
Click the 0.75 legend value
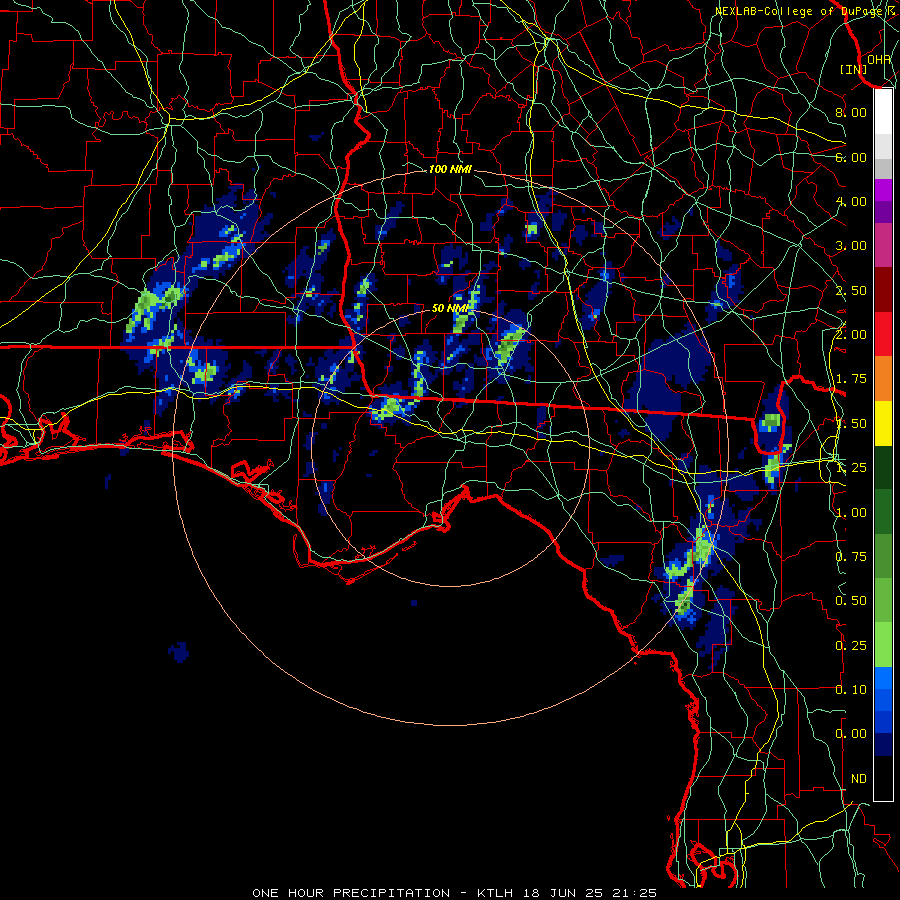coord(851,556)
